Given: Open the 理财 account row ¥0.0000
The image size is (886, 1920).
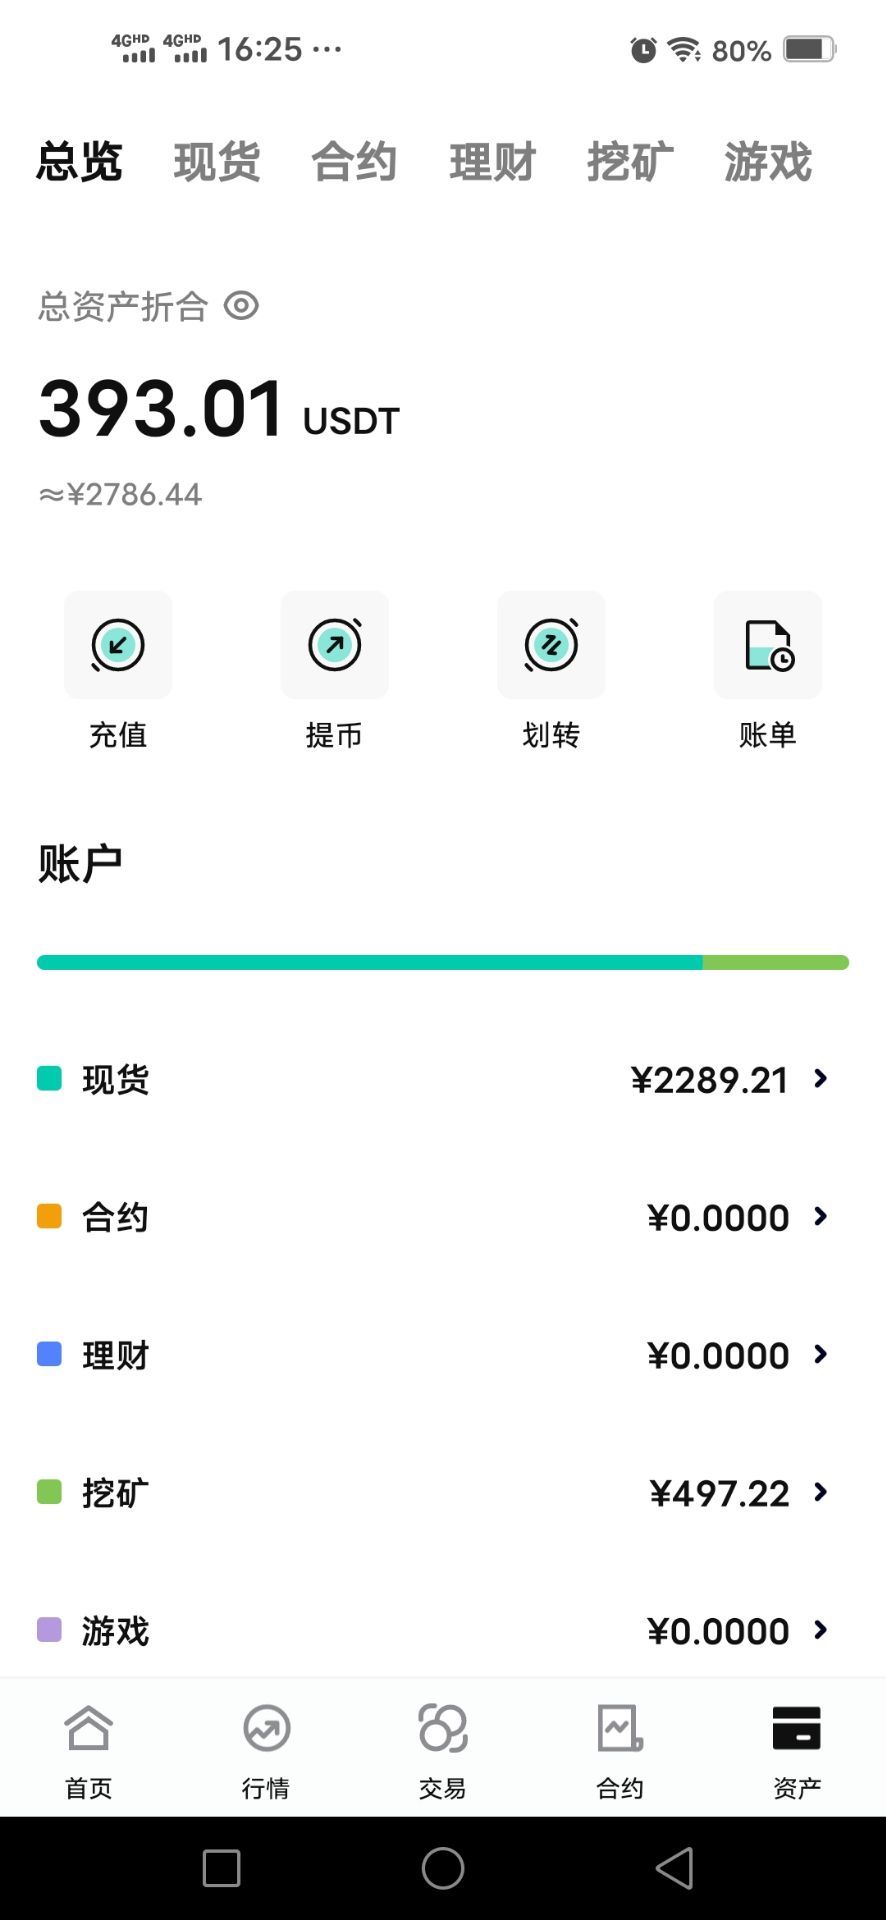Looking at the screenshot, I should [717, 1355].
